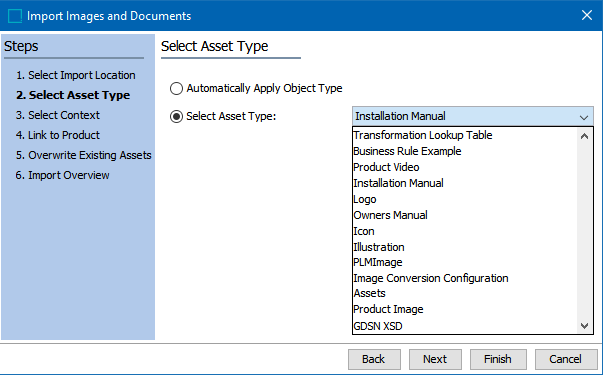Enable Automatically Apply Object Type option
Screen dimensions: 603x375
pyautogui.click(x=176, y=88)
